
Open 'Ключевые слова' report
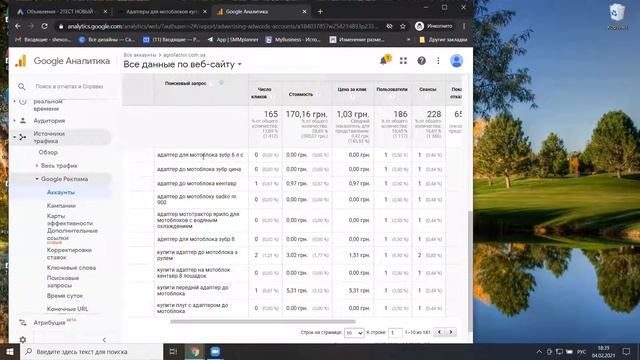71,268
